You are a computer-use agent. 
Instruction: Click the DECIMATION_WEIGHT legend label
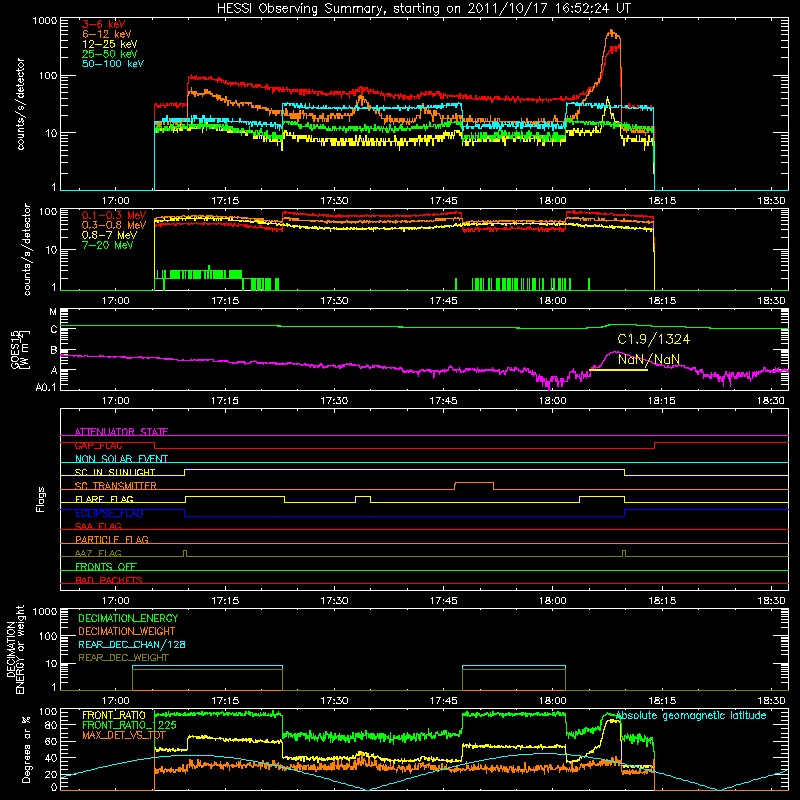[127, 631]
